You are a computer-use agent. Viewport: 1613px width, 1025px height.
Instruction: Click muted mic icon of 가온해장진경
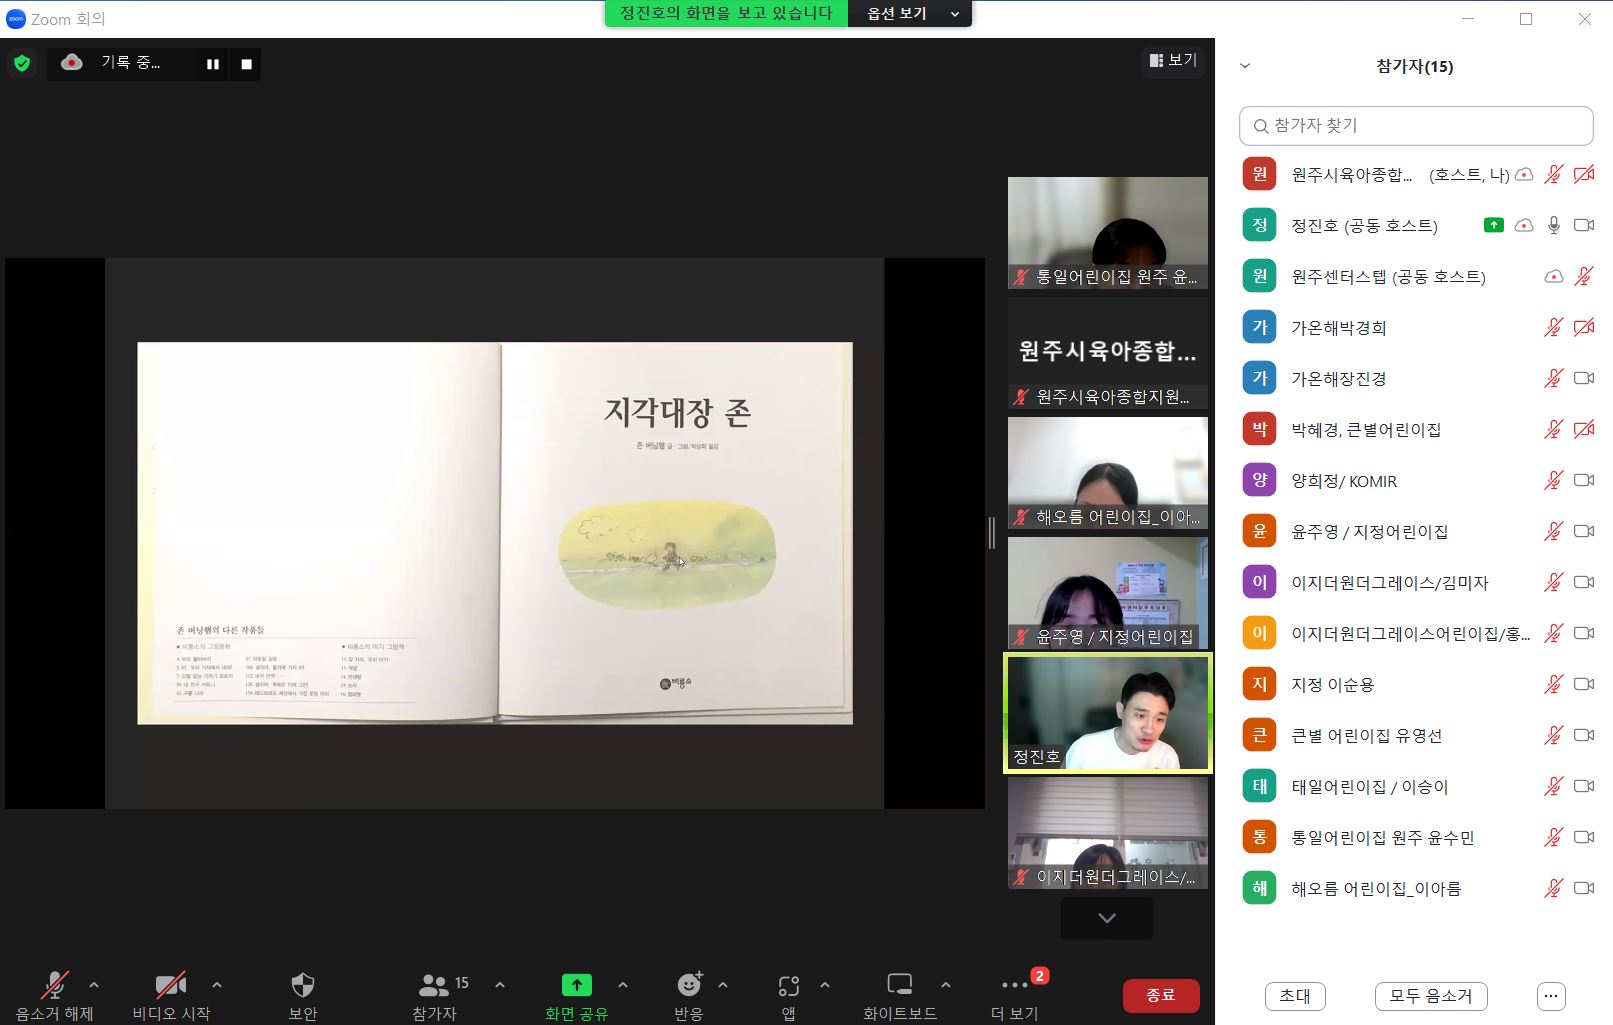click(x=1553, y=379)
